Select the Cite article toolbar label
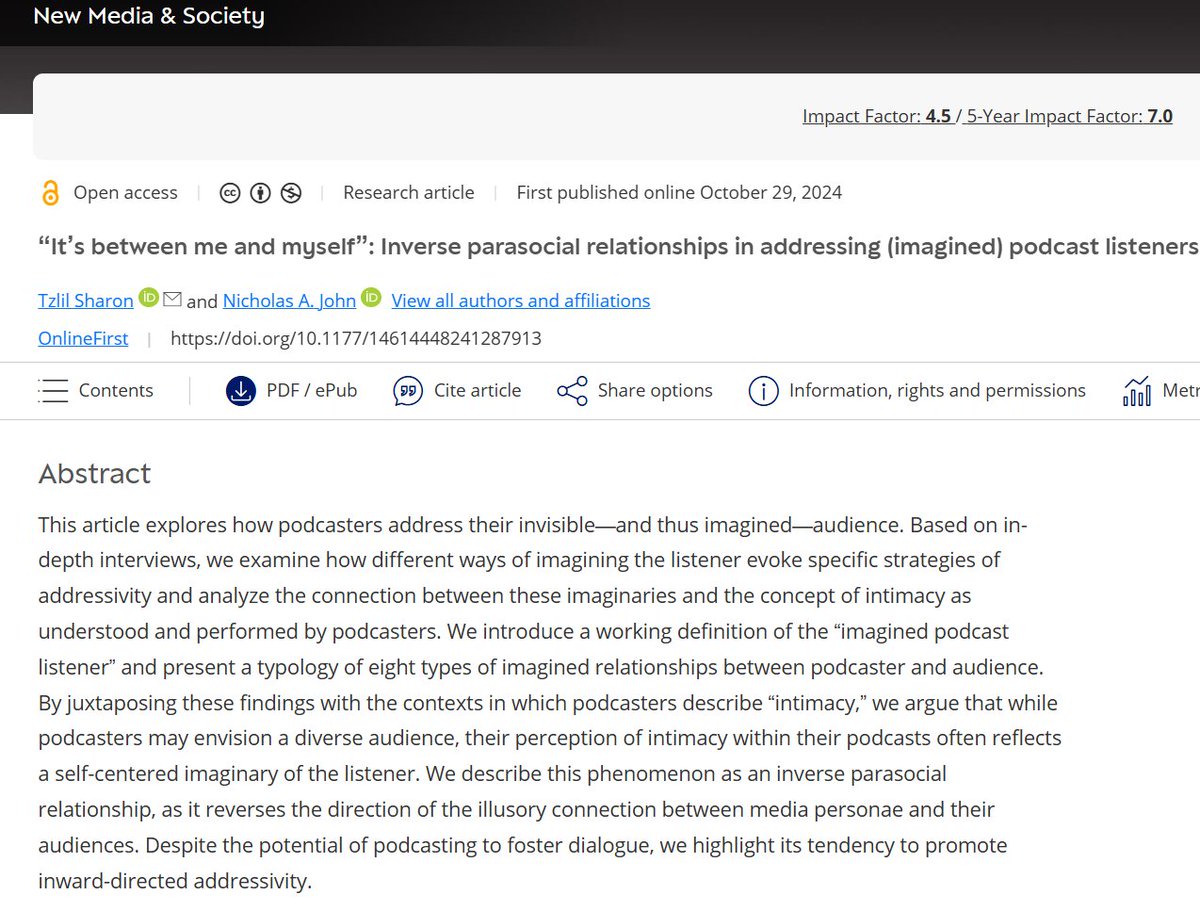Image resolution: width=1200 pixels, height=911 pixels. click(478, 390)
